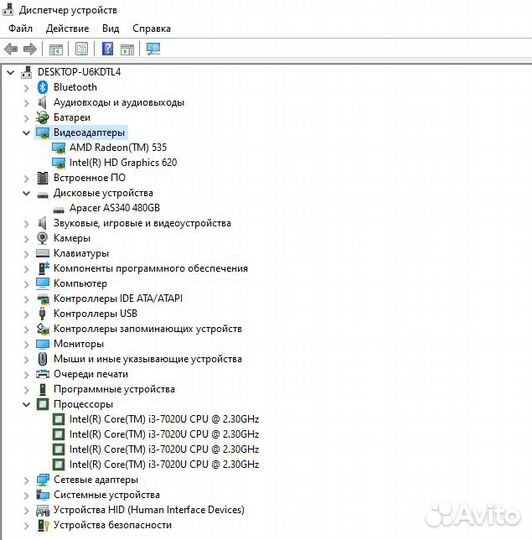Click the CPU icon beside Процессоры
This screenshot has width=532, height=540.
point(43,404)
